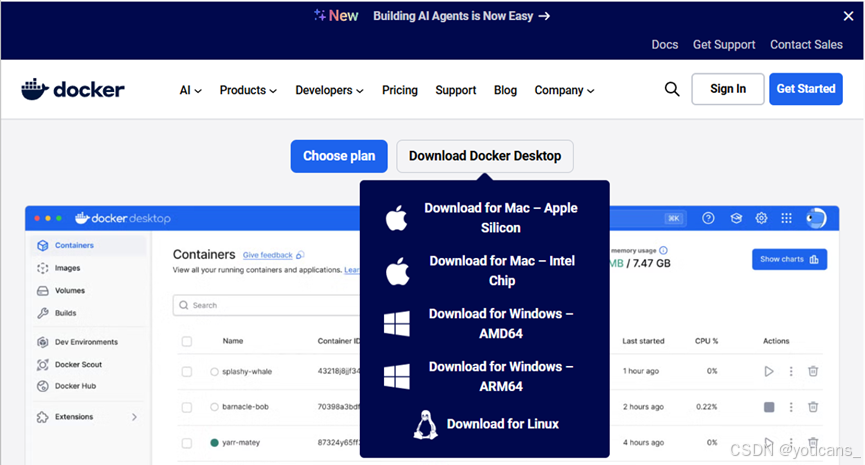The width and height of the screenshot is (865, 465).
Task: Open the Get Support link
Action: click(x=724, y=45)
